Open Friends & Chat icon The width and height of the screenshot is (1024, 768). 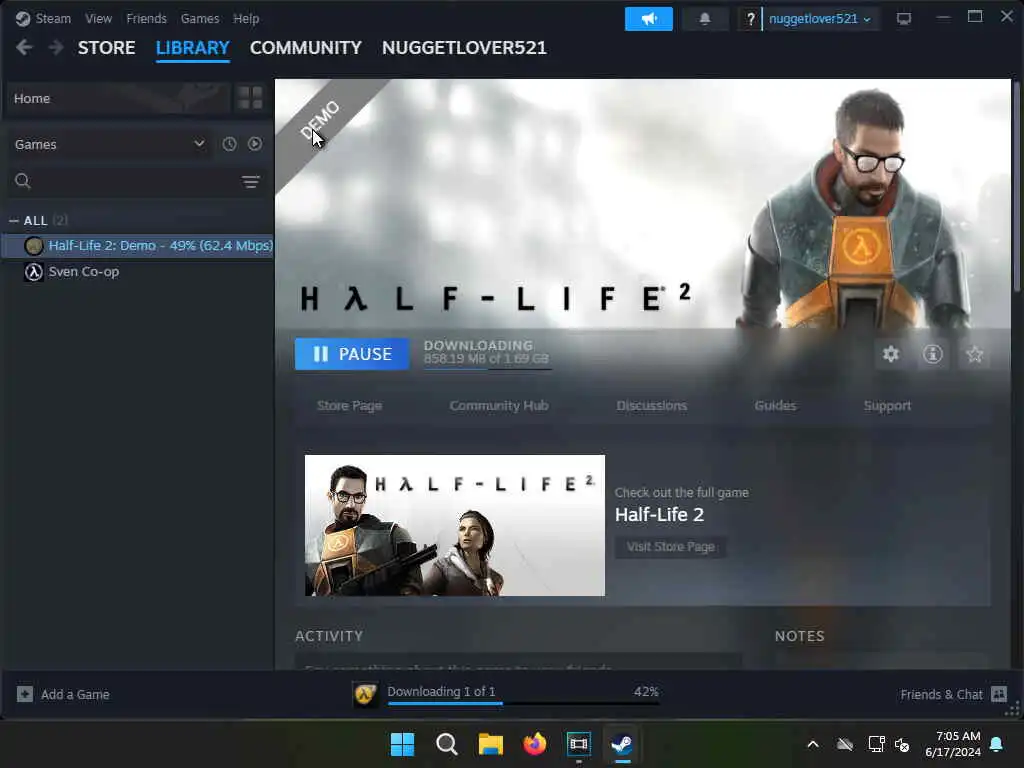point(999,694)
